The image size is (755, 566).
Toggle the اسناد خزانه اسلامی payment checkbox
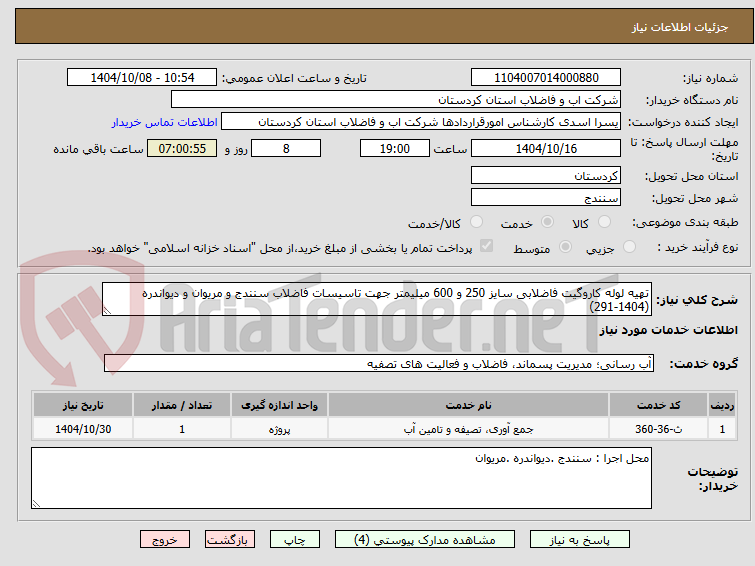pyautogui.click(x=486, y=246)
